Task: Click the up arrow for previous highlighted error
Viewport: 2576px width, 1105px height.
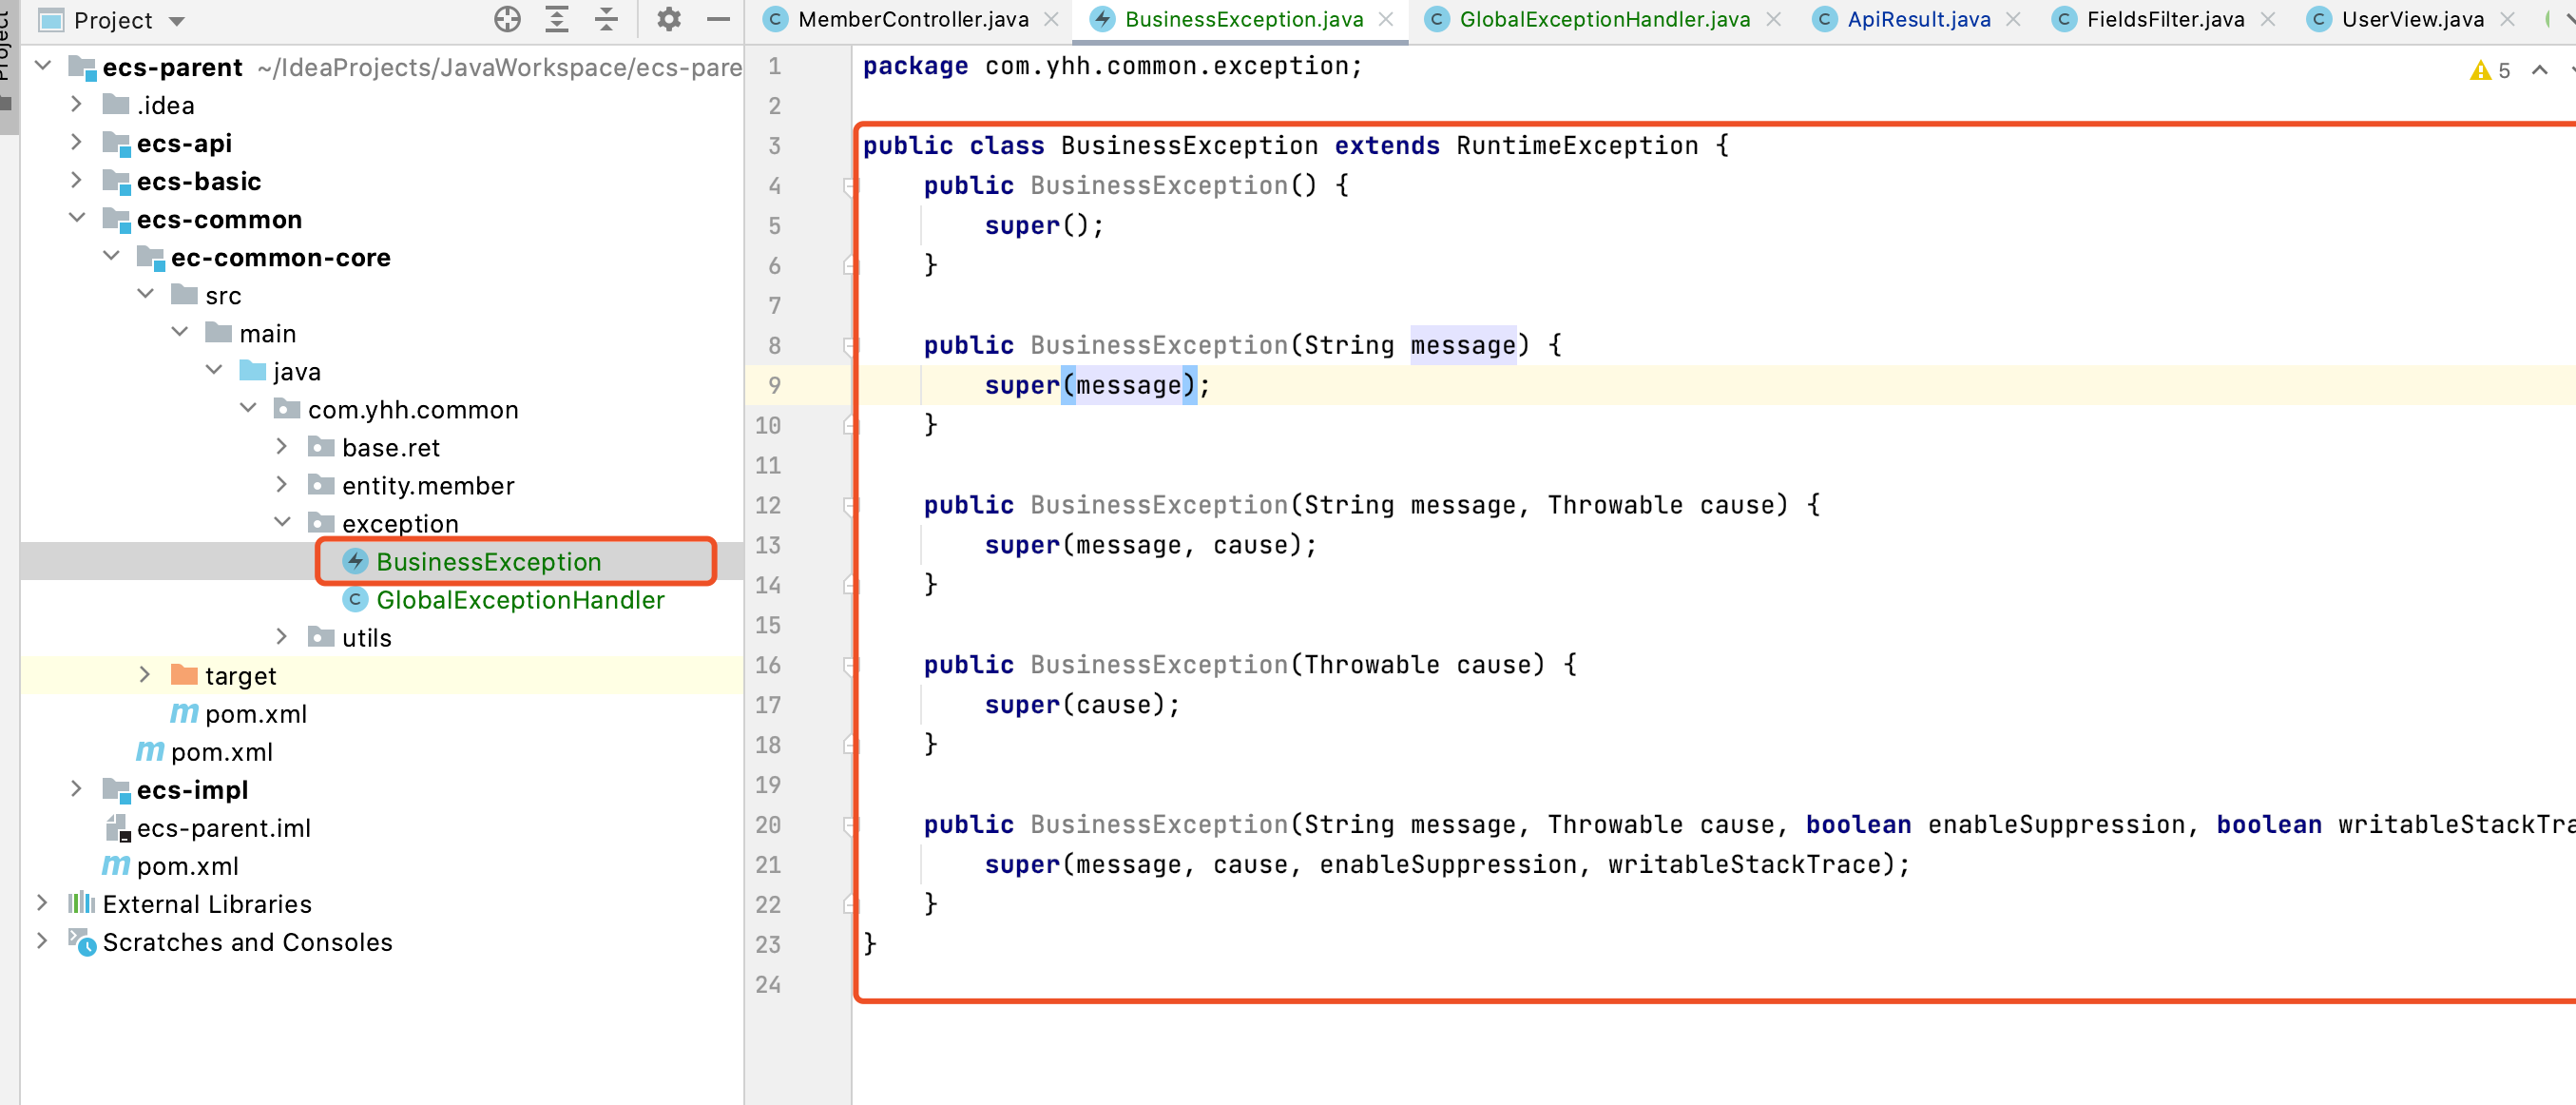Action: pyautogui.click(x=2539, y=70)
